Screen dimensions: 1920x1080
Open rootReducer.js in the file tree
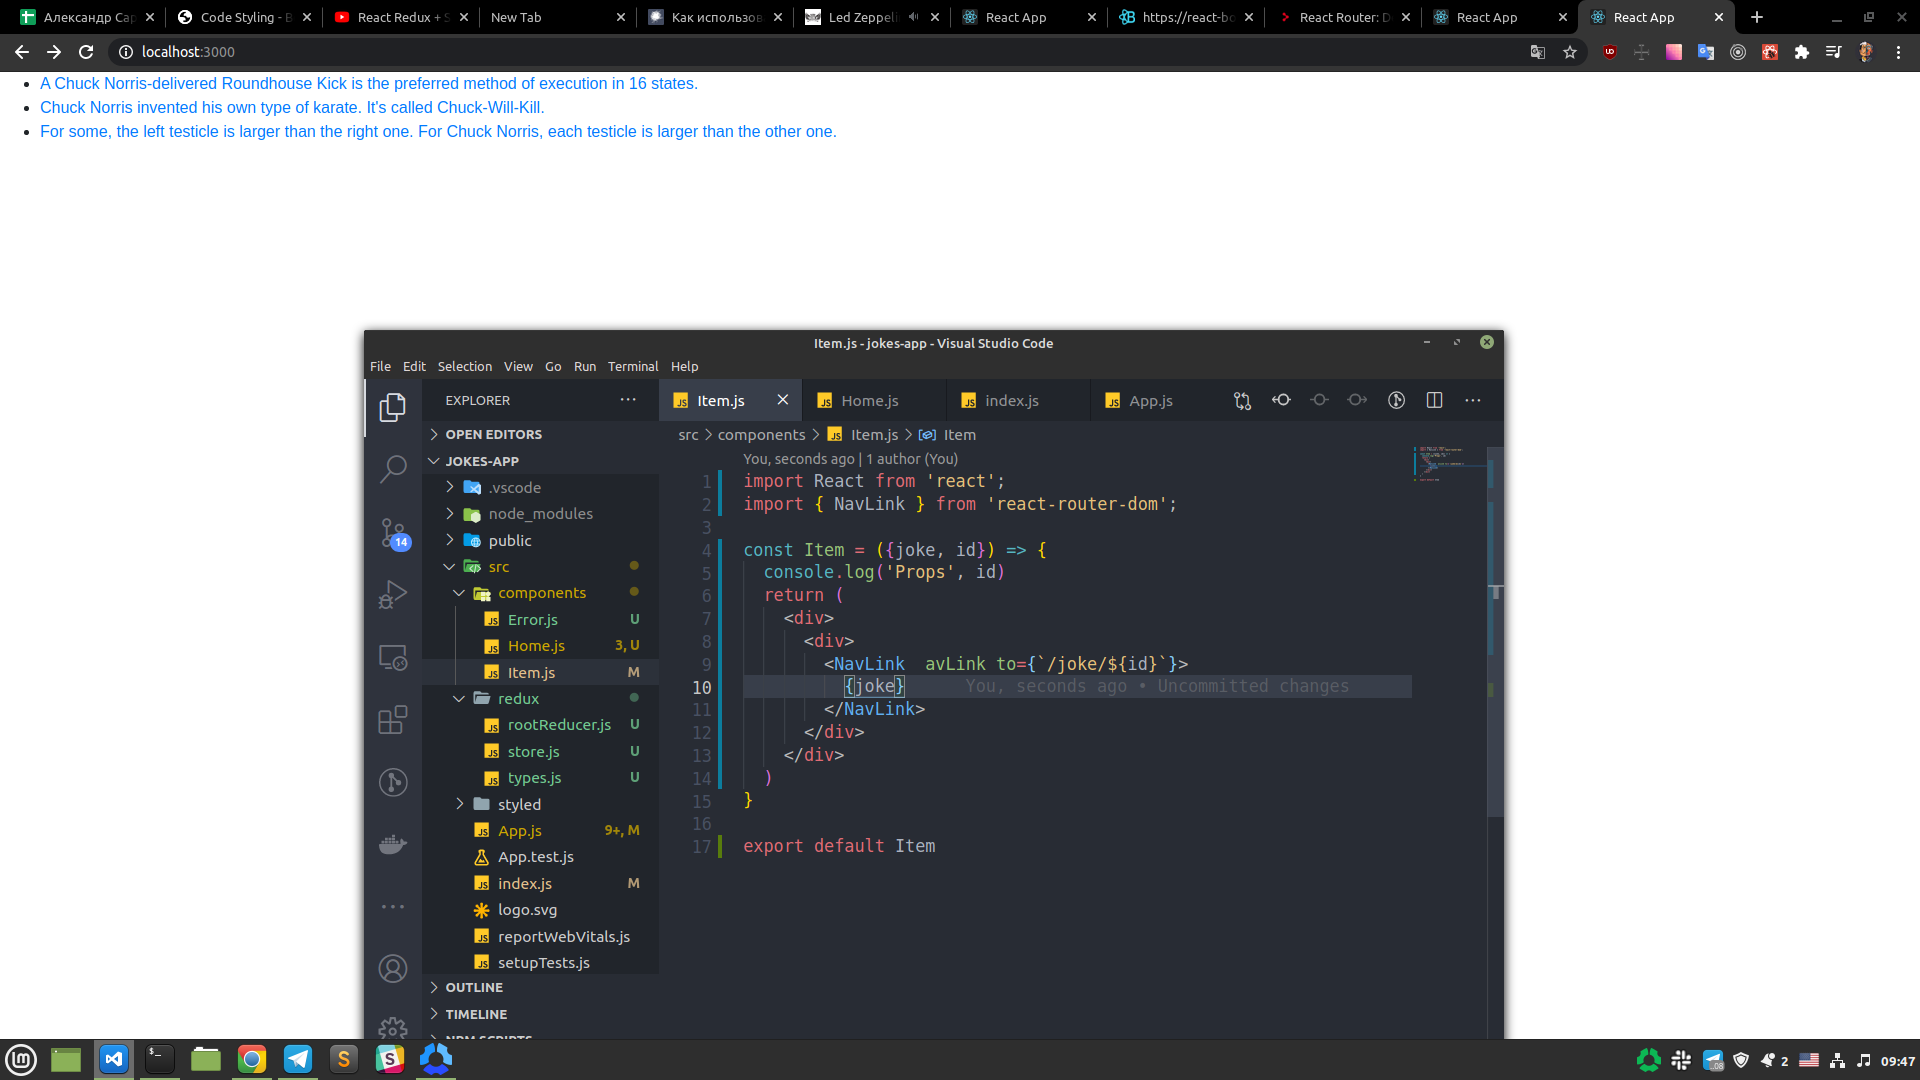point(540,725)
